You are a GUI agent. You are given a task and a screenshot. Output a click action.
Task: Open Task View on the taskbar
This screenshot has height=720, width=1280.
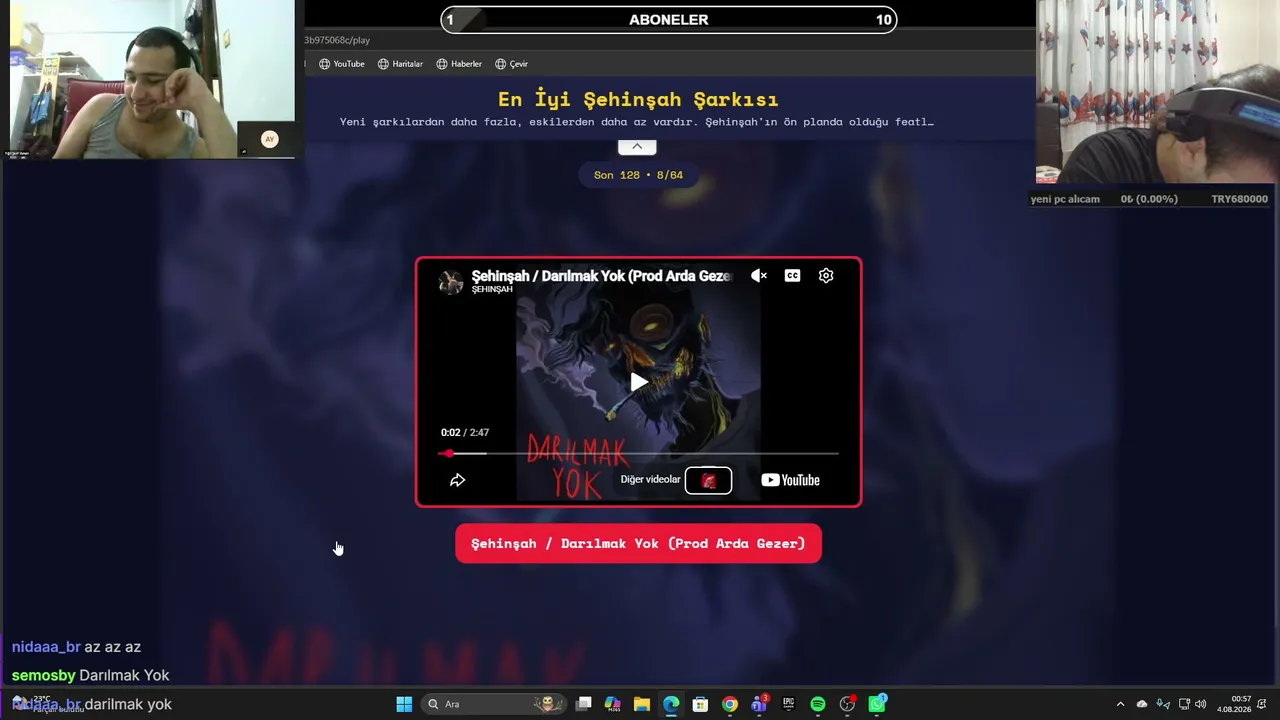(x=584, y=704)
